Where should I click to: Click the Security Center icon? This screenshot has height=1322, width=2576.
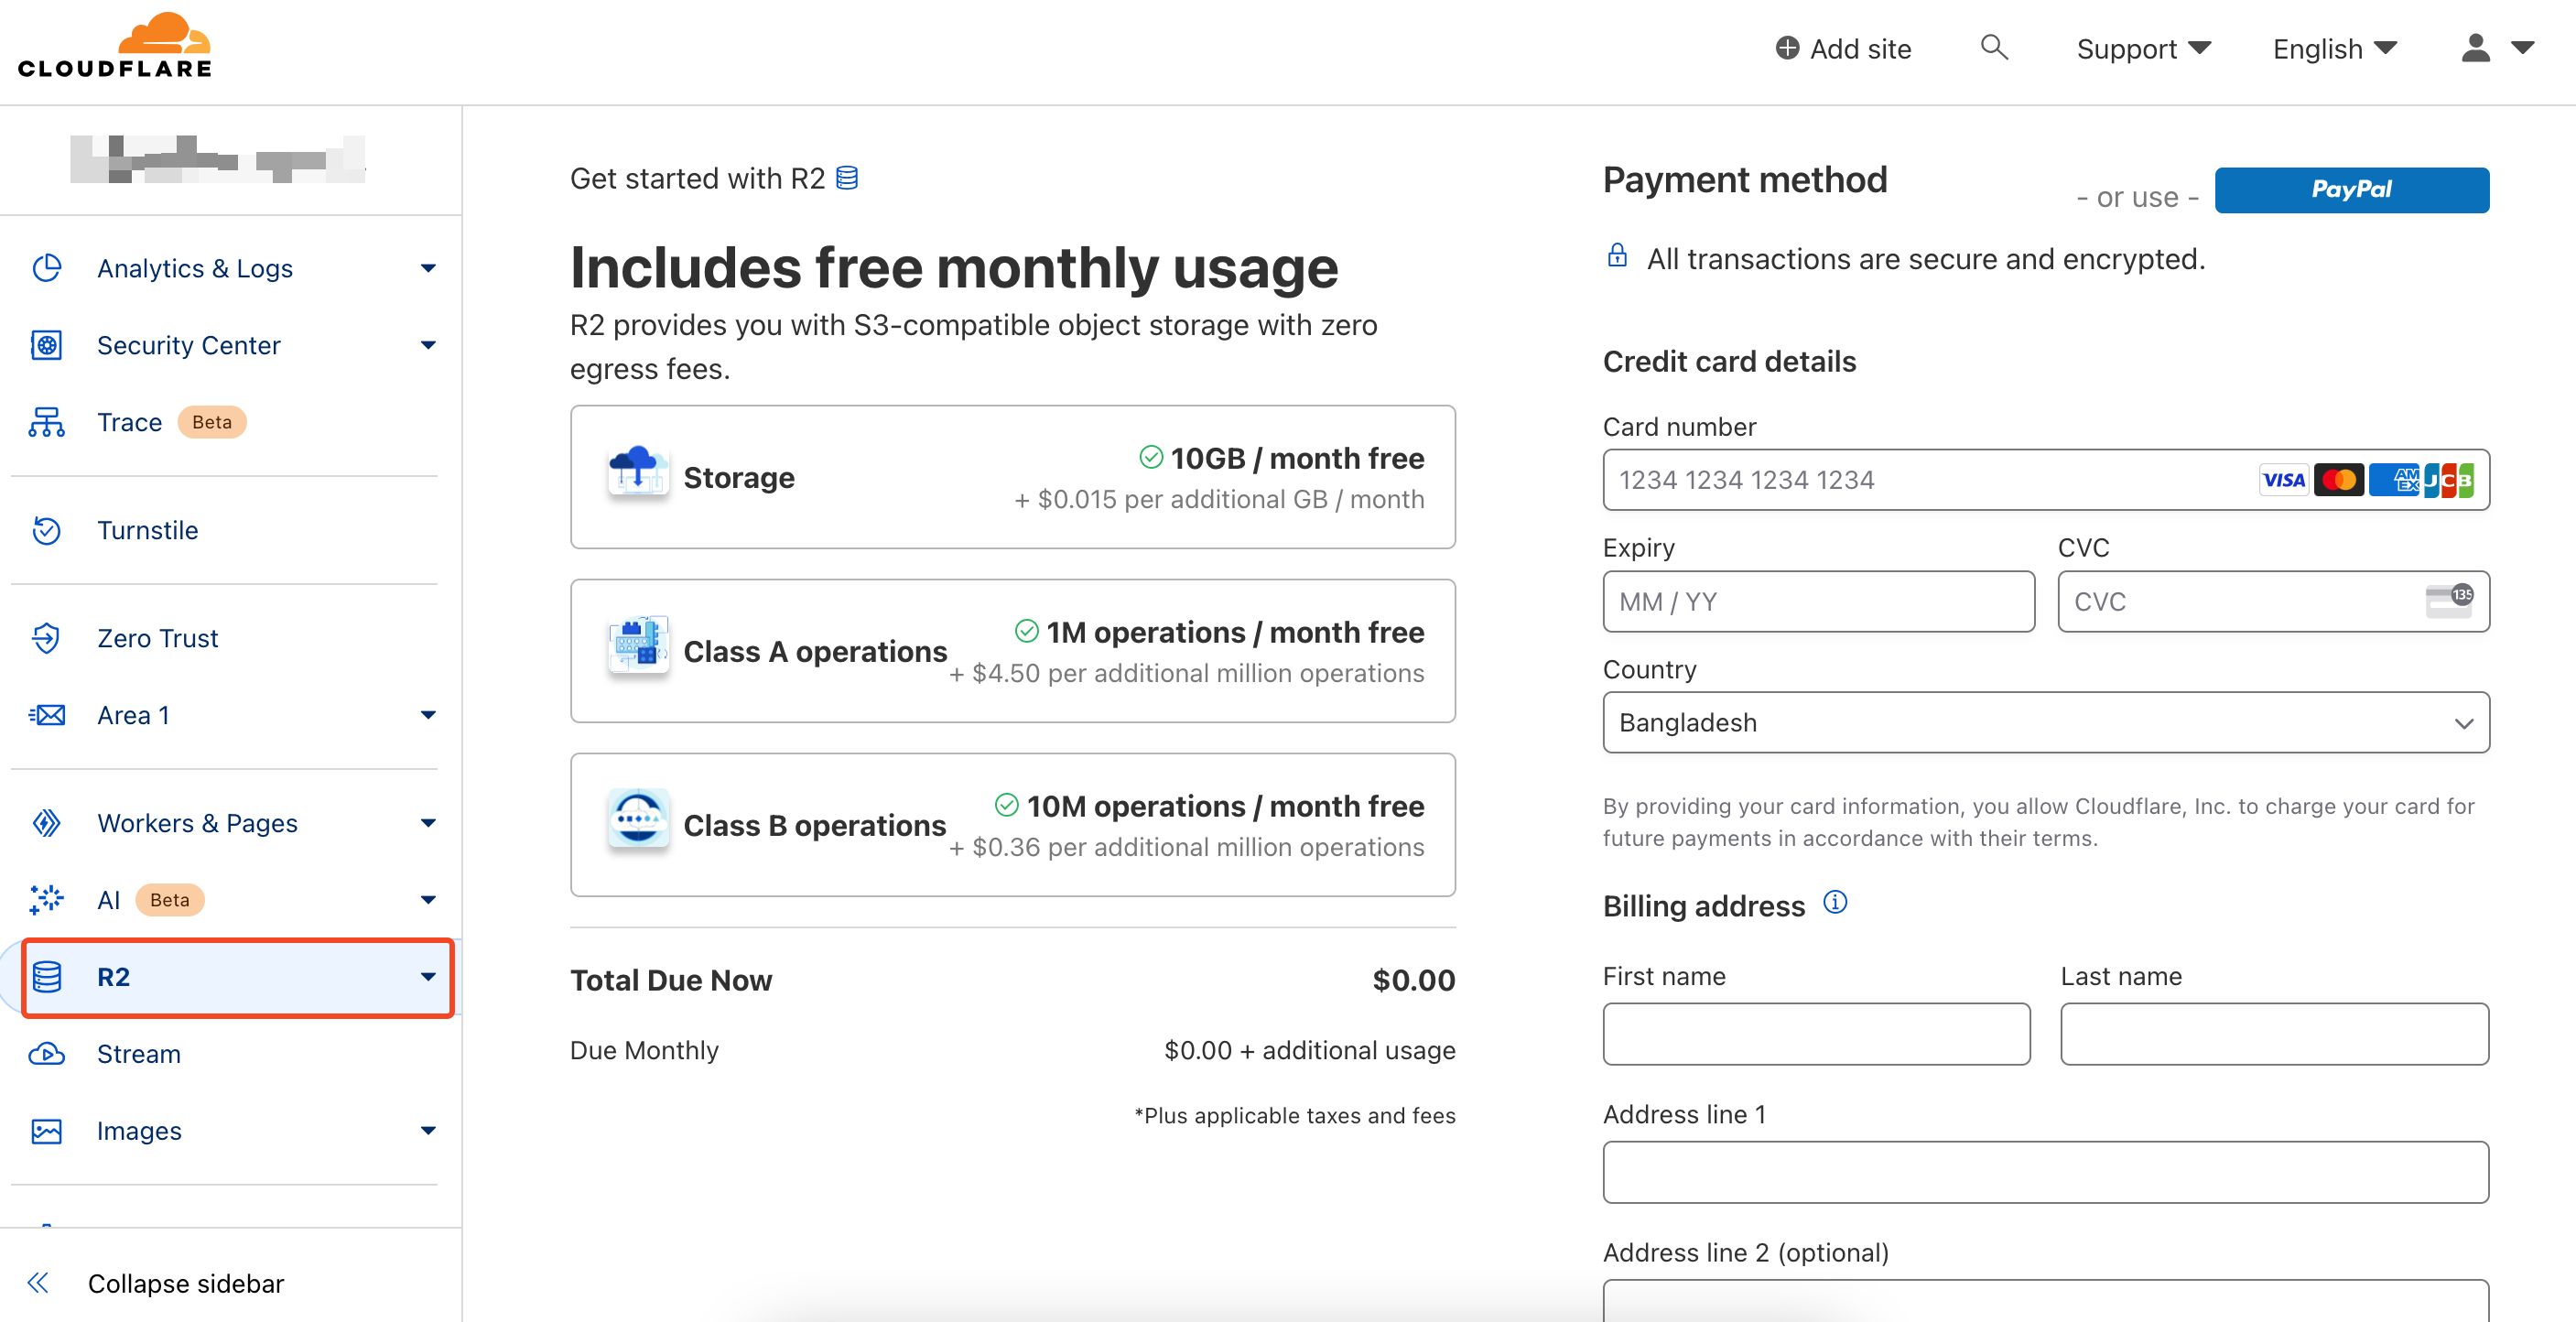coord(46,344)
